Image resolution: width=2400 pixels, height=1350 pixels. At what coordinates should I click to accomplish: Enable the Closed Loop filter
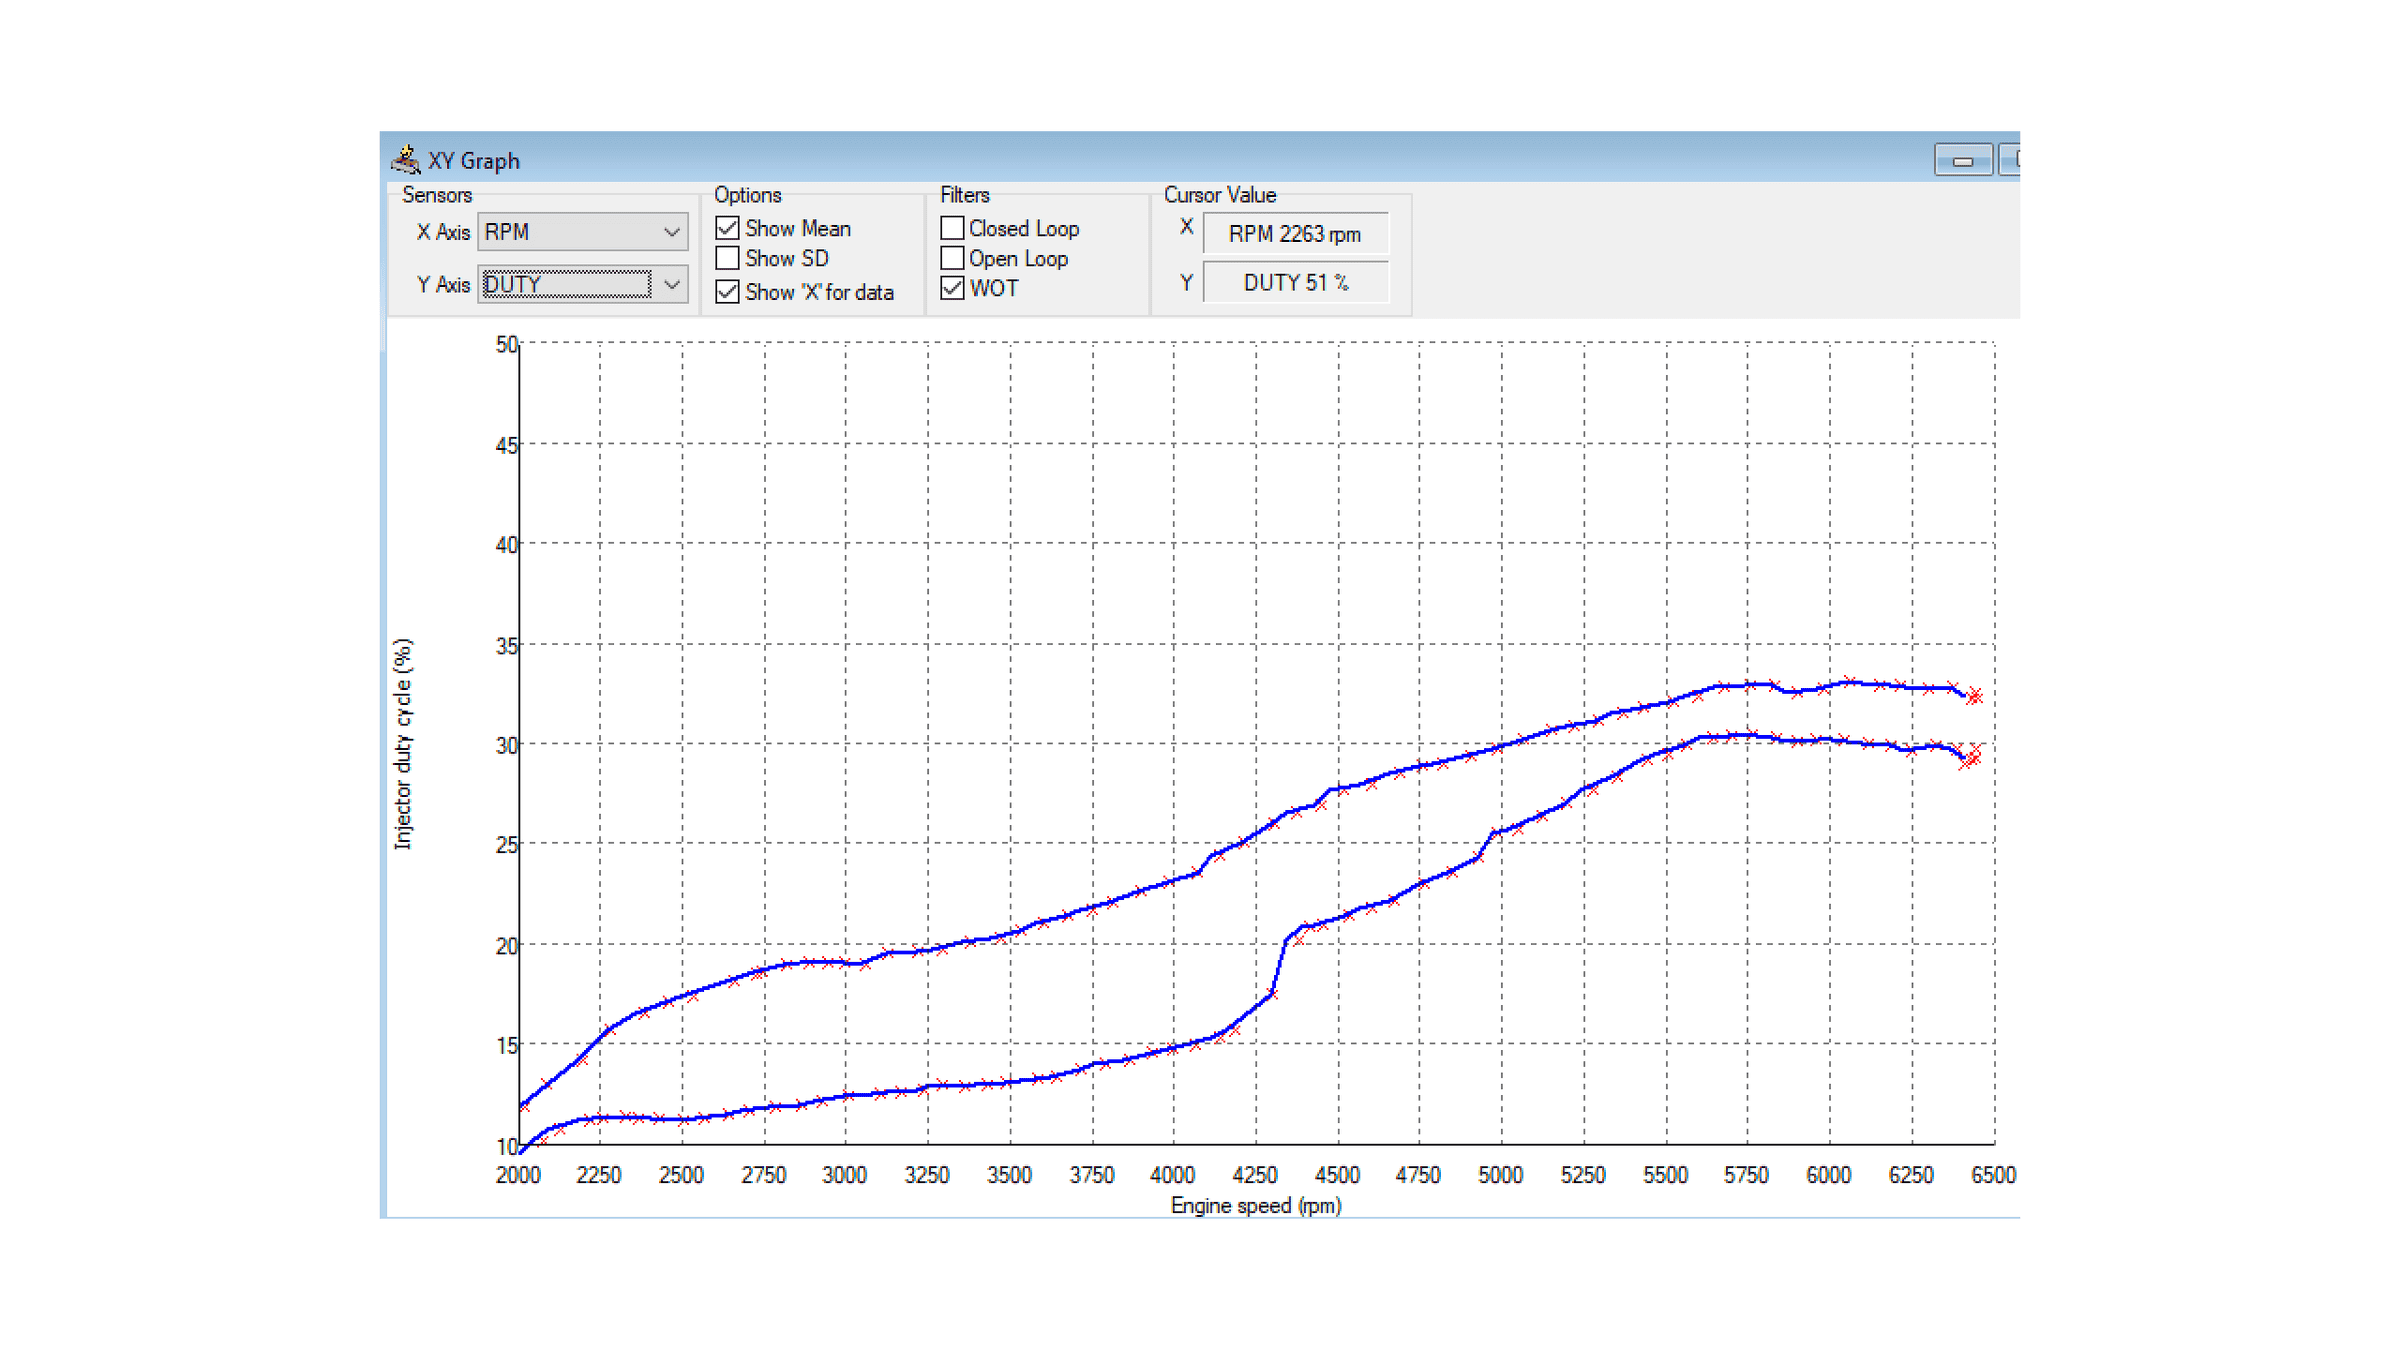(951, 228)
